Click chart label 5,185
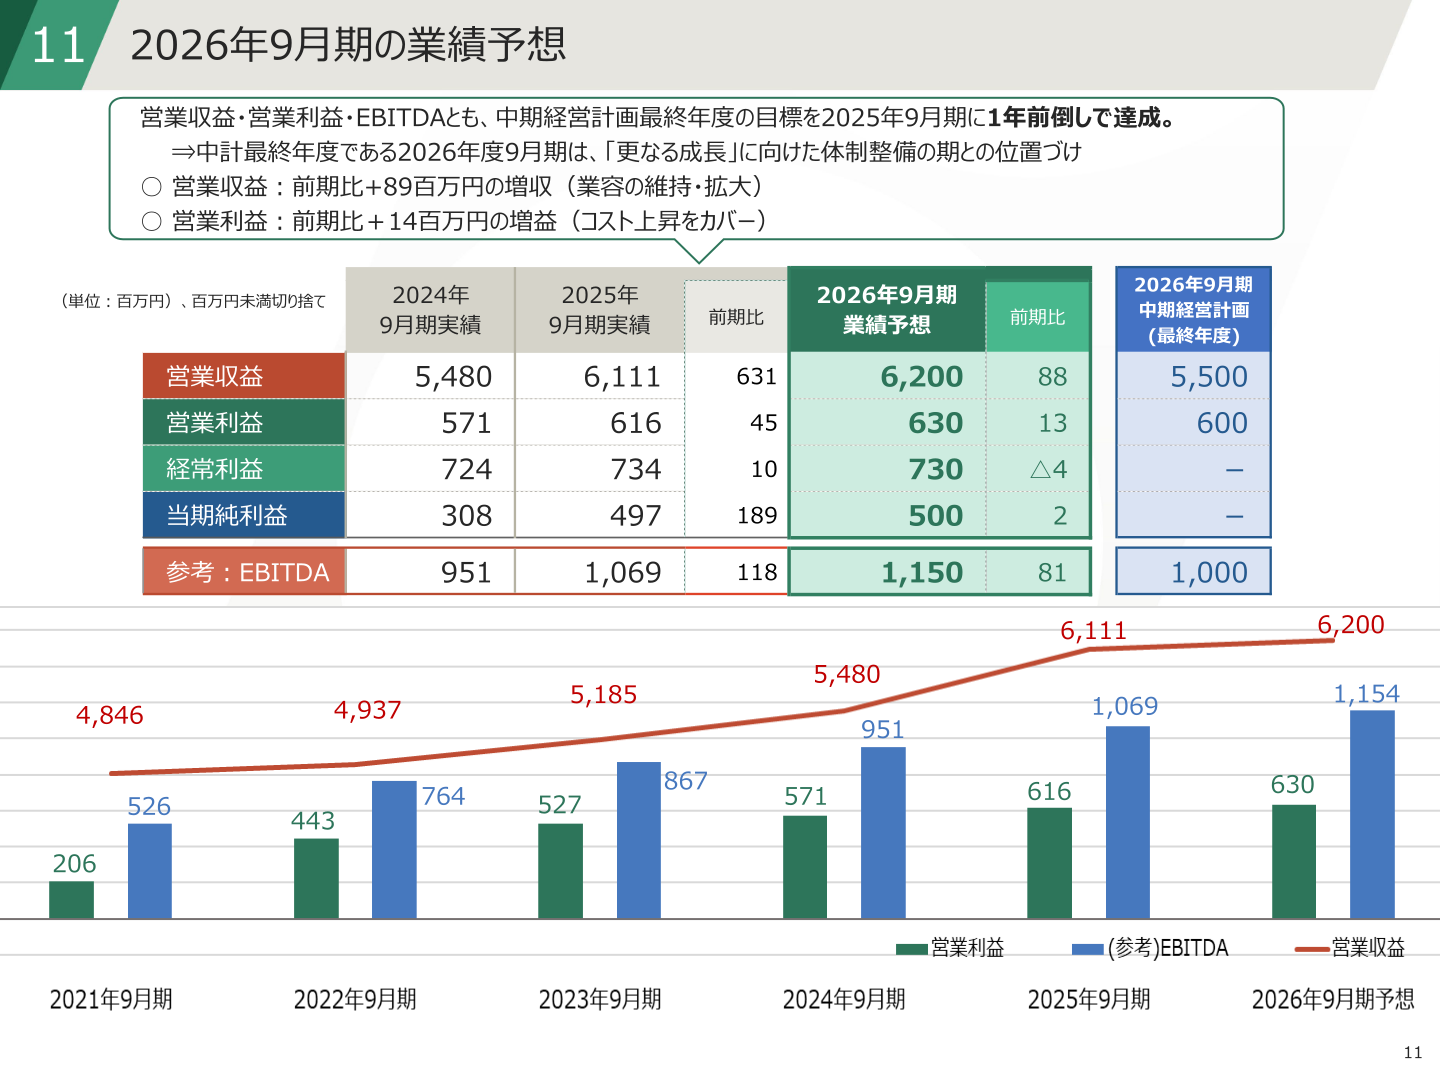 tap(603, 695)
